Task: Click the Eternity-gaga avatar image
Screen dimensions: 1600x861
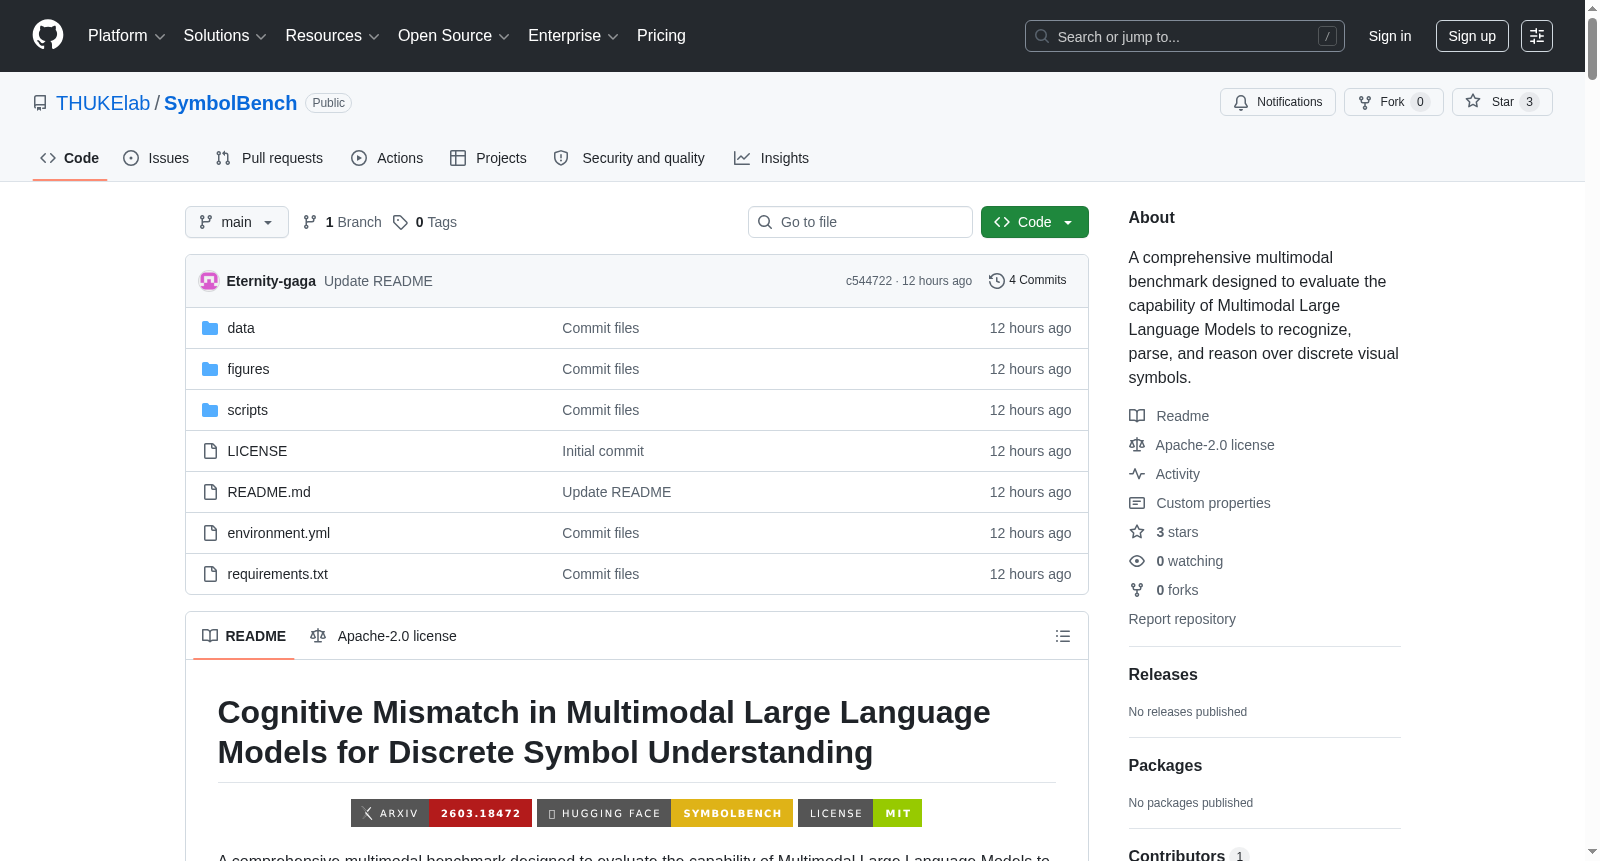Action: [209, 281]
